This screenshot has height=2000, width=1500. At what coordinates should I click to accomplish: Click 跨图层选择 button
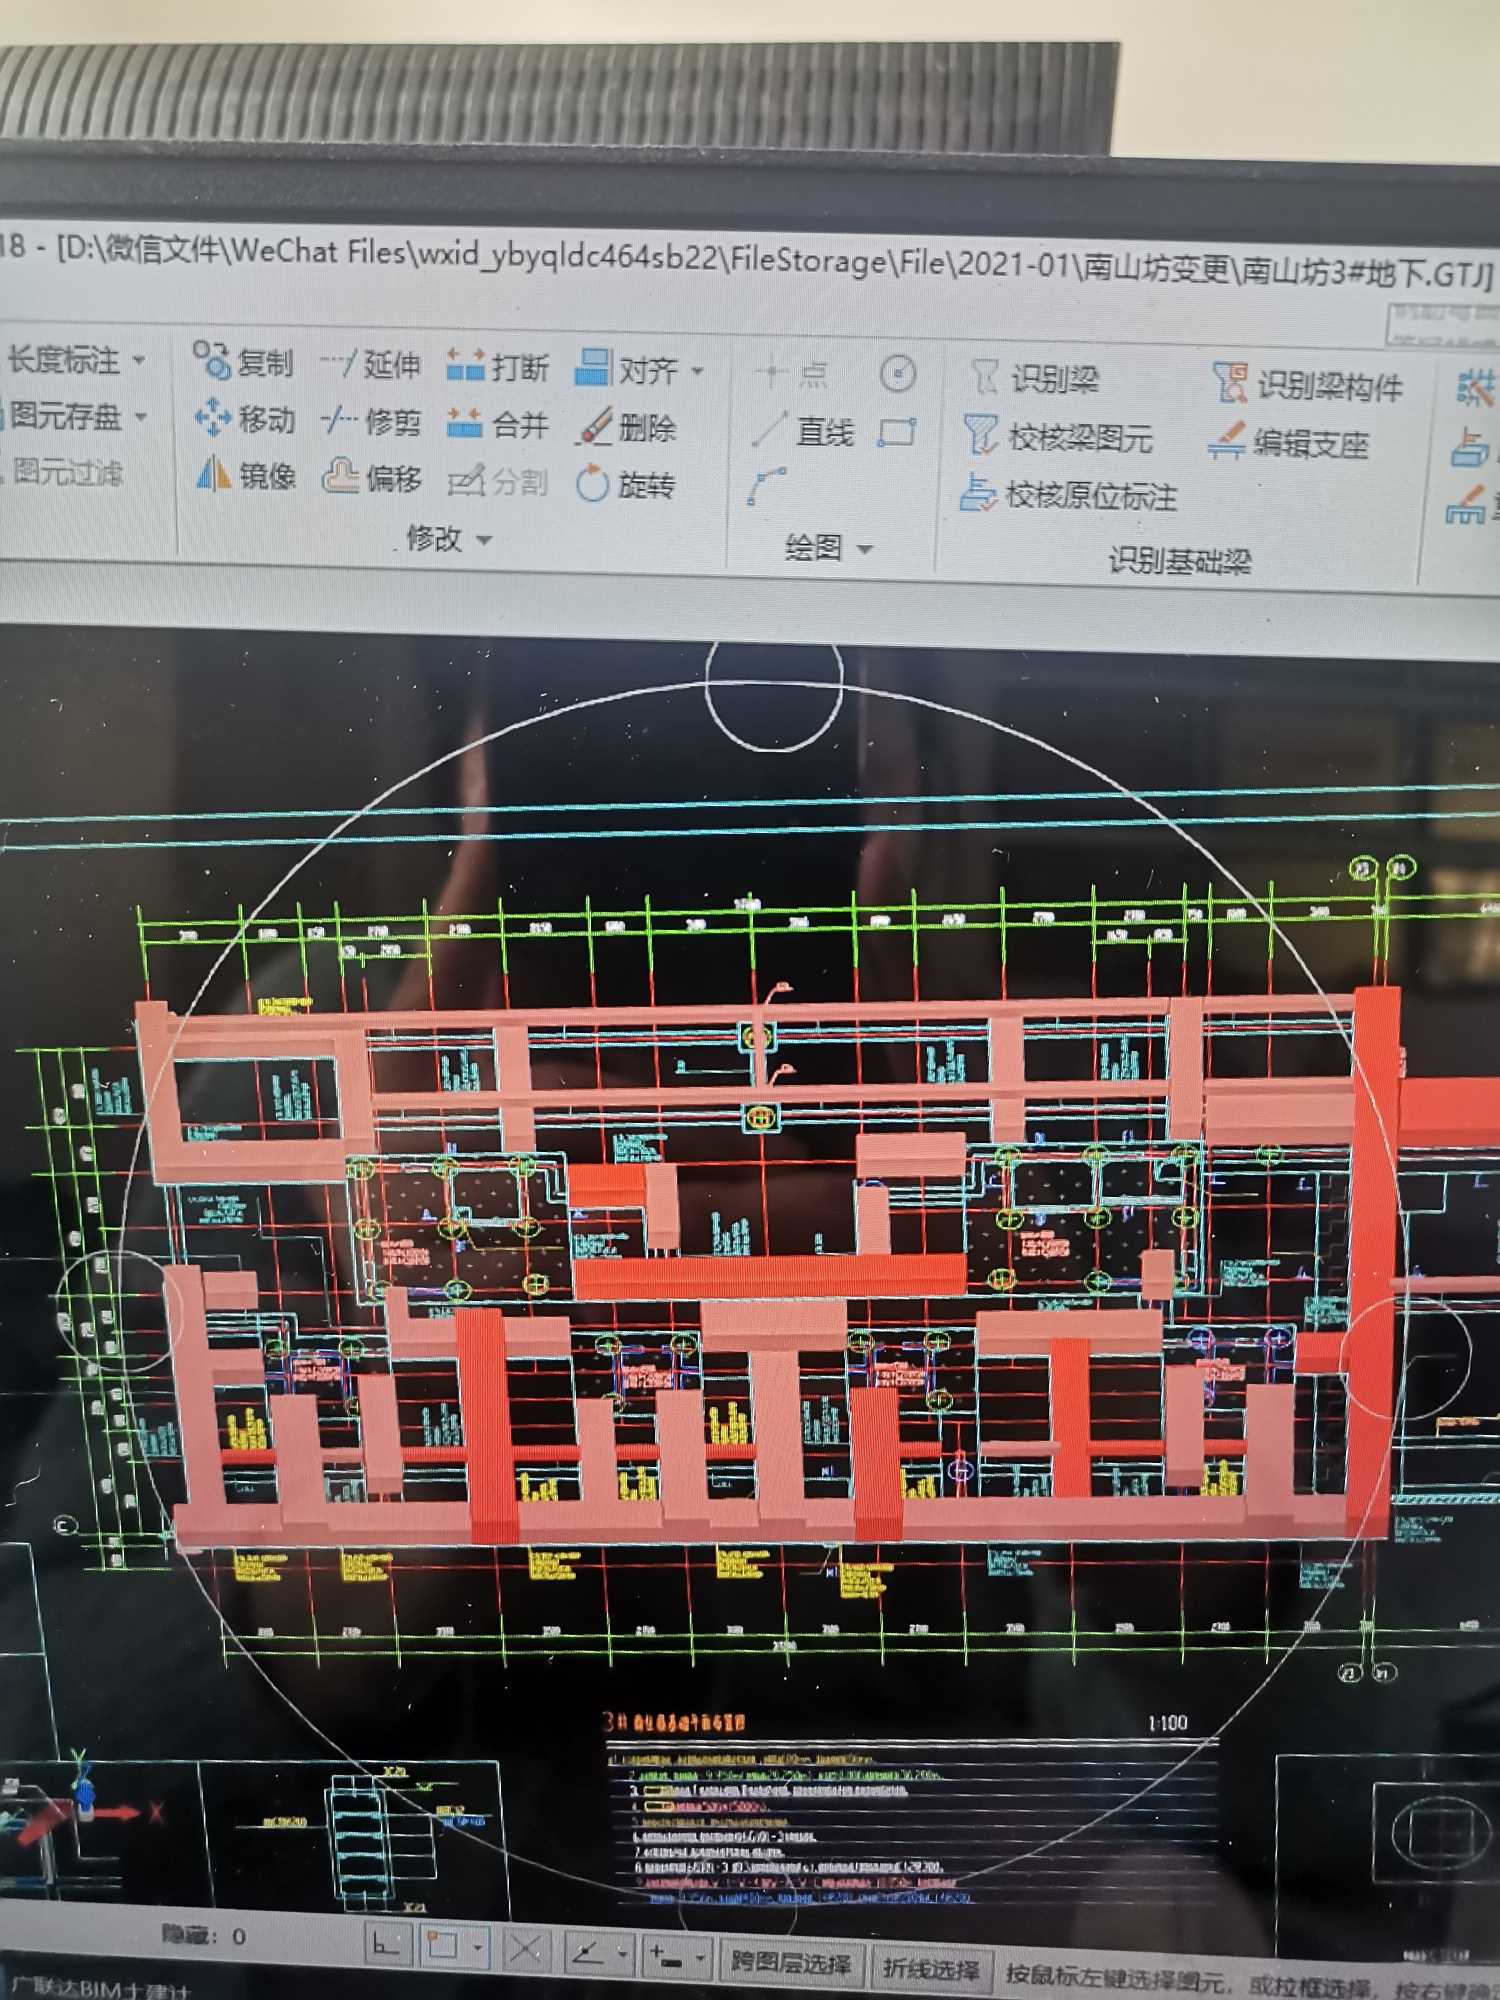pyautogui.click(x=790, y=1961)
